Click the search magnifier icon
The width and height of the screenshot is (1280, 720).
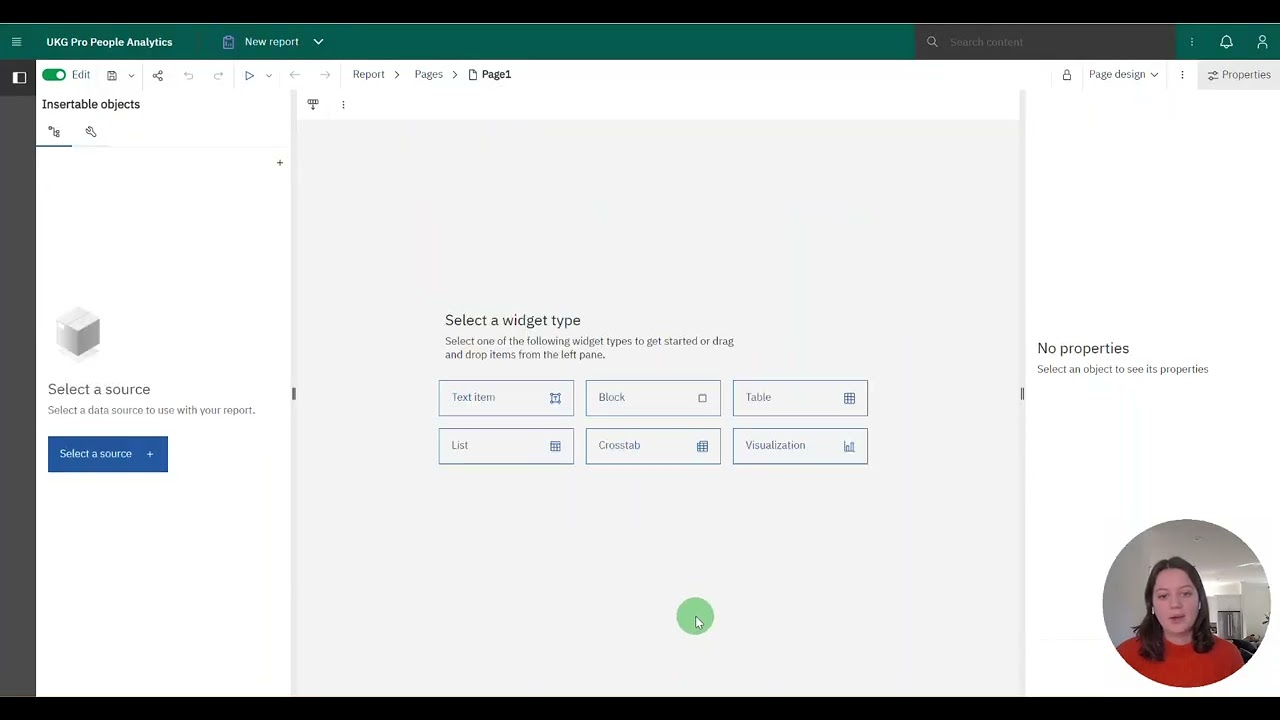[932, 42]
